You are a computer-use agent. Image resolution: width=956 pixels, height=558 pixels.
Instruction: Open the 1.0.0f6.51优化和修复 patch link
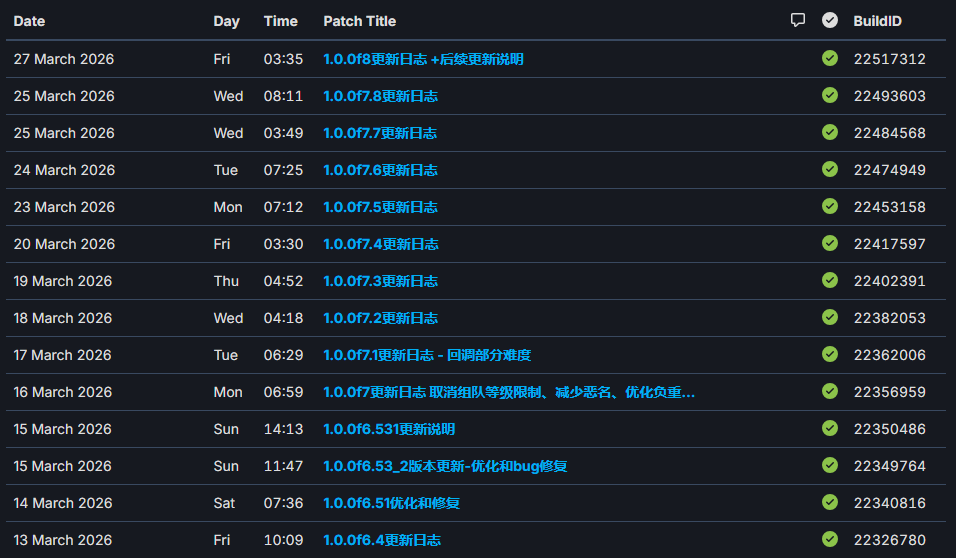coord(391,503)
